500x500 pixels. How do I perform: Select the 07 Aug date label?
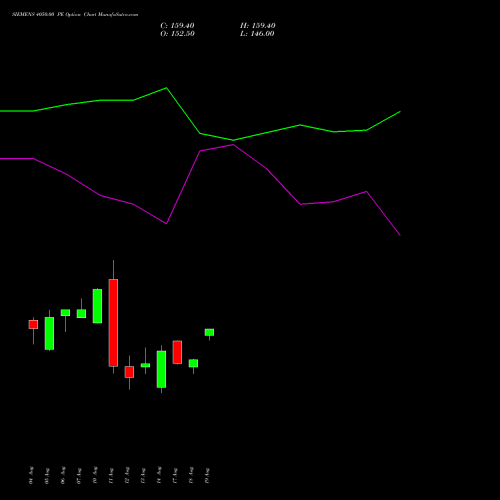(x=79, y=475)
